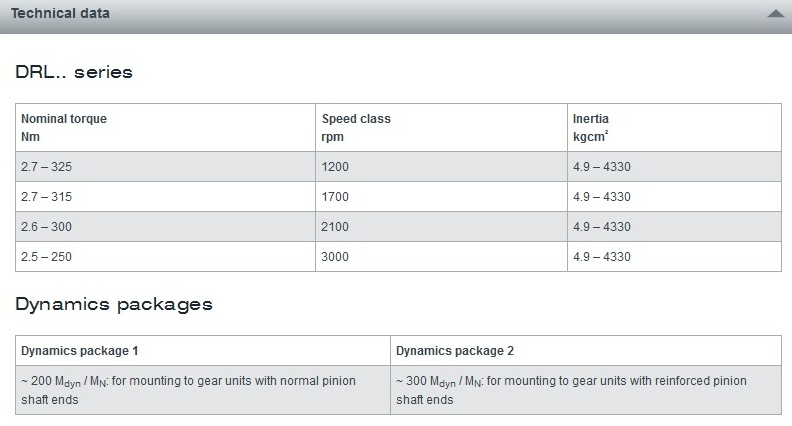Select the 2.6 – 300 torque cell

tap(165, 226)
